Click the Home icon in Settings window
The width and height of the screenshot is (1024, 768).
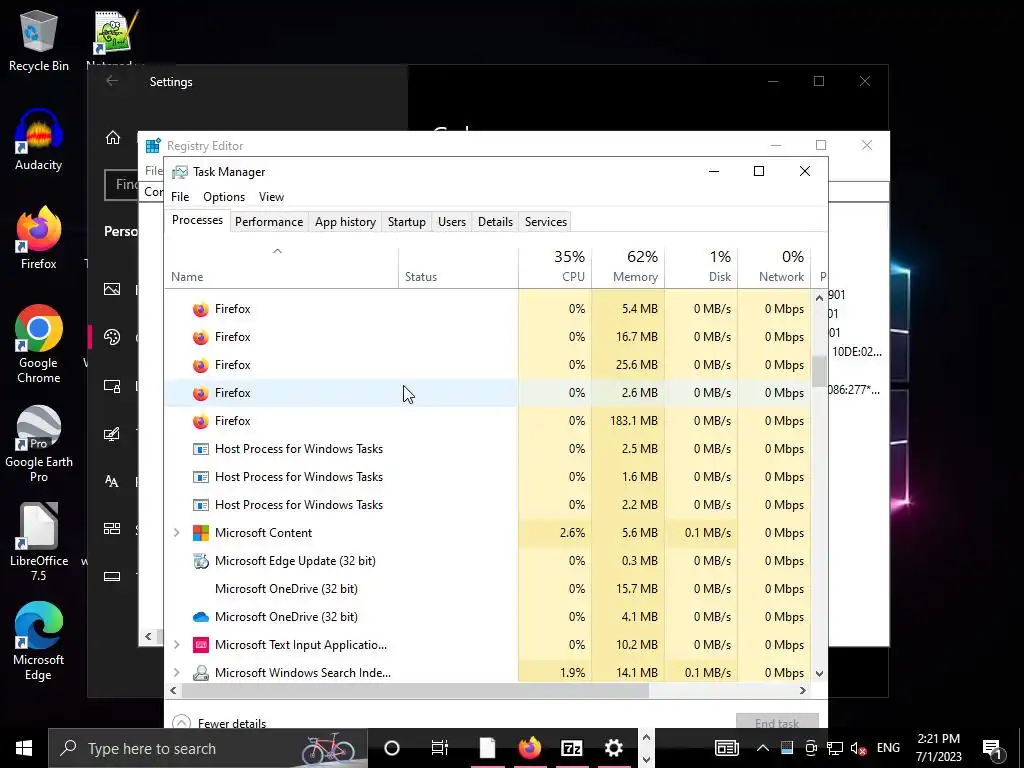(113, 137)
